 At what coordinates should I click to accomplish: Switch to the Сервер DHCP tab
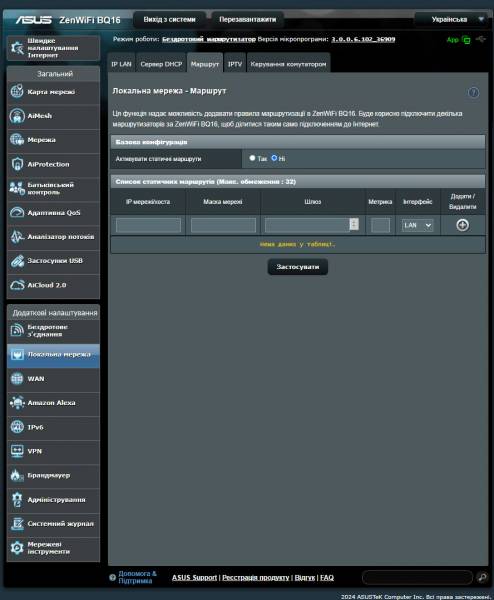161,64
